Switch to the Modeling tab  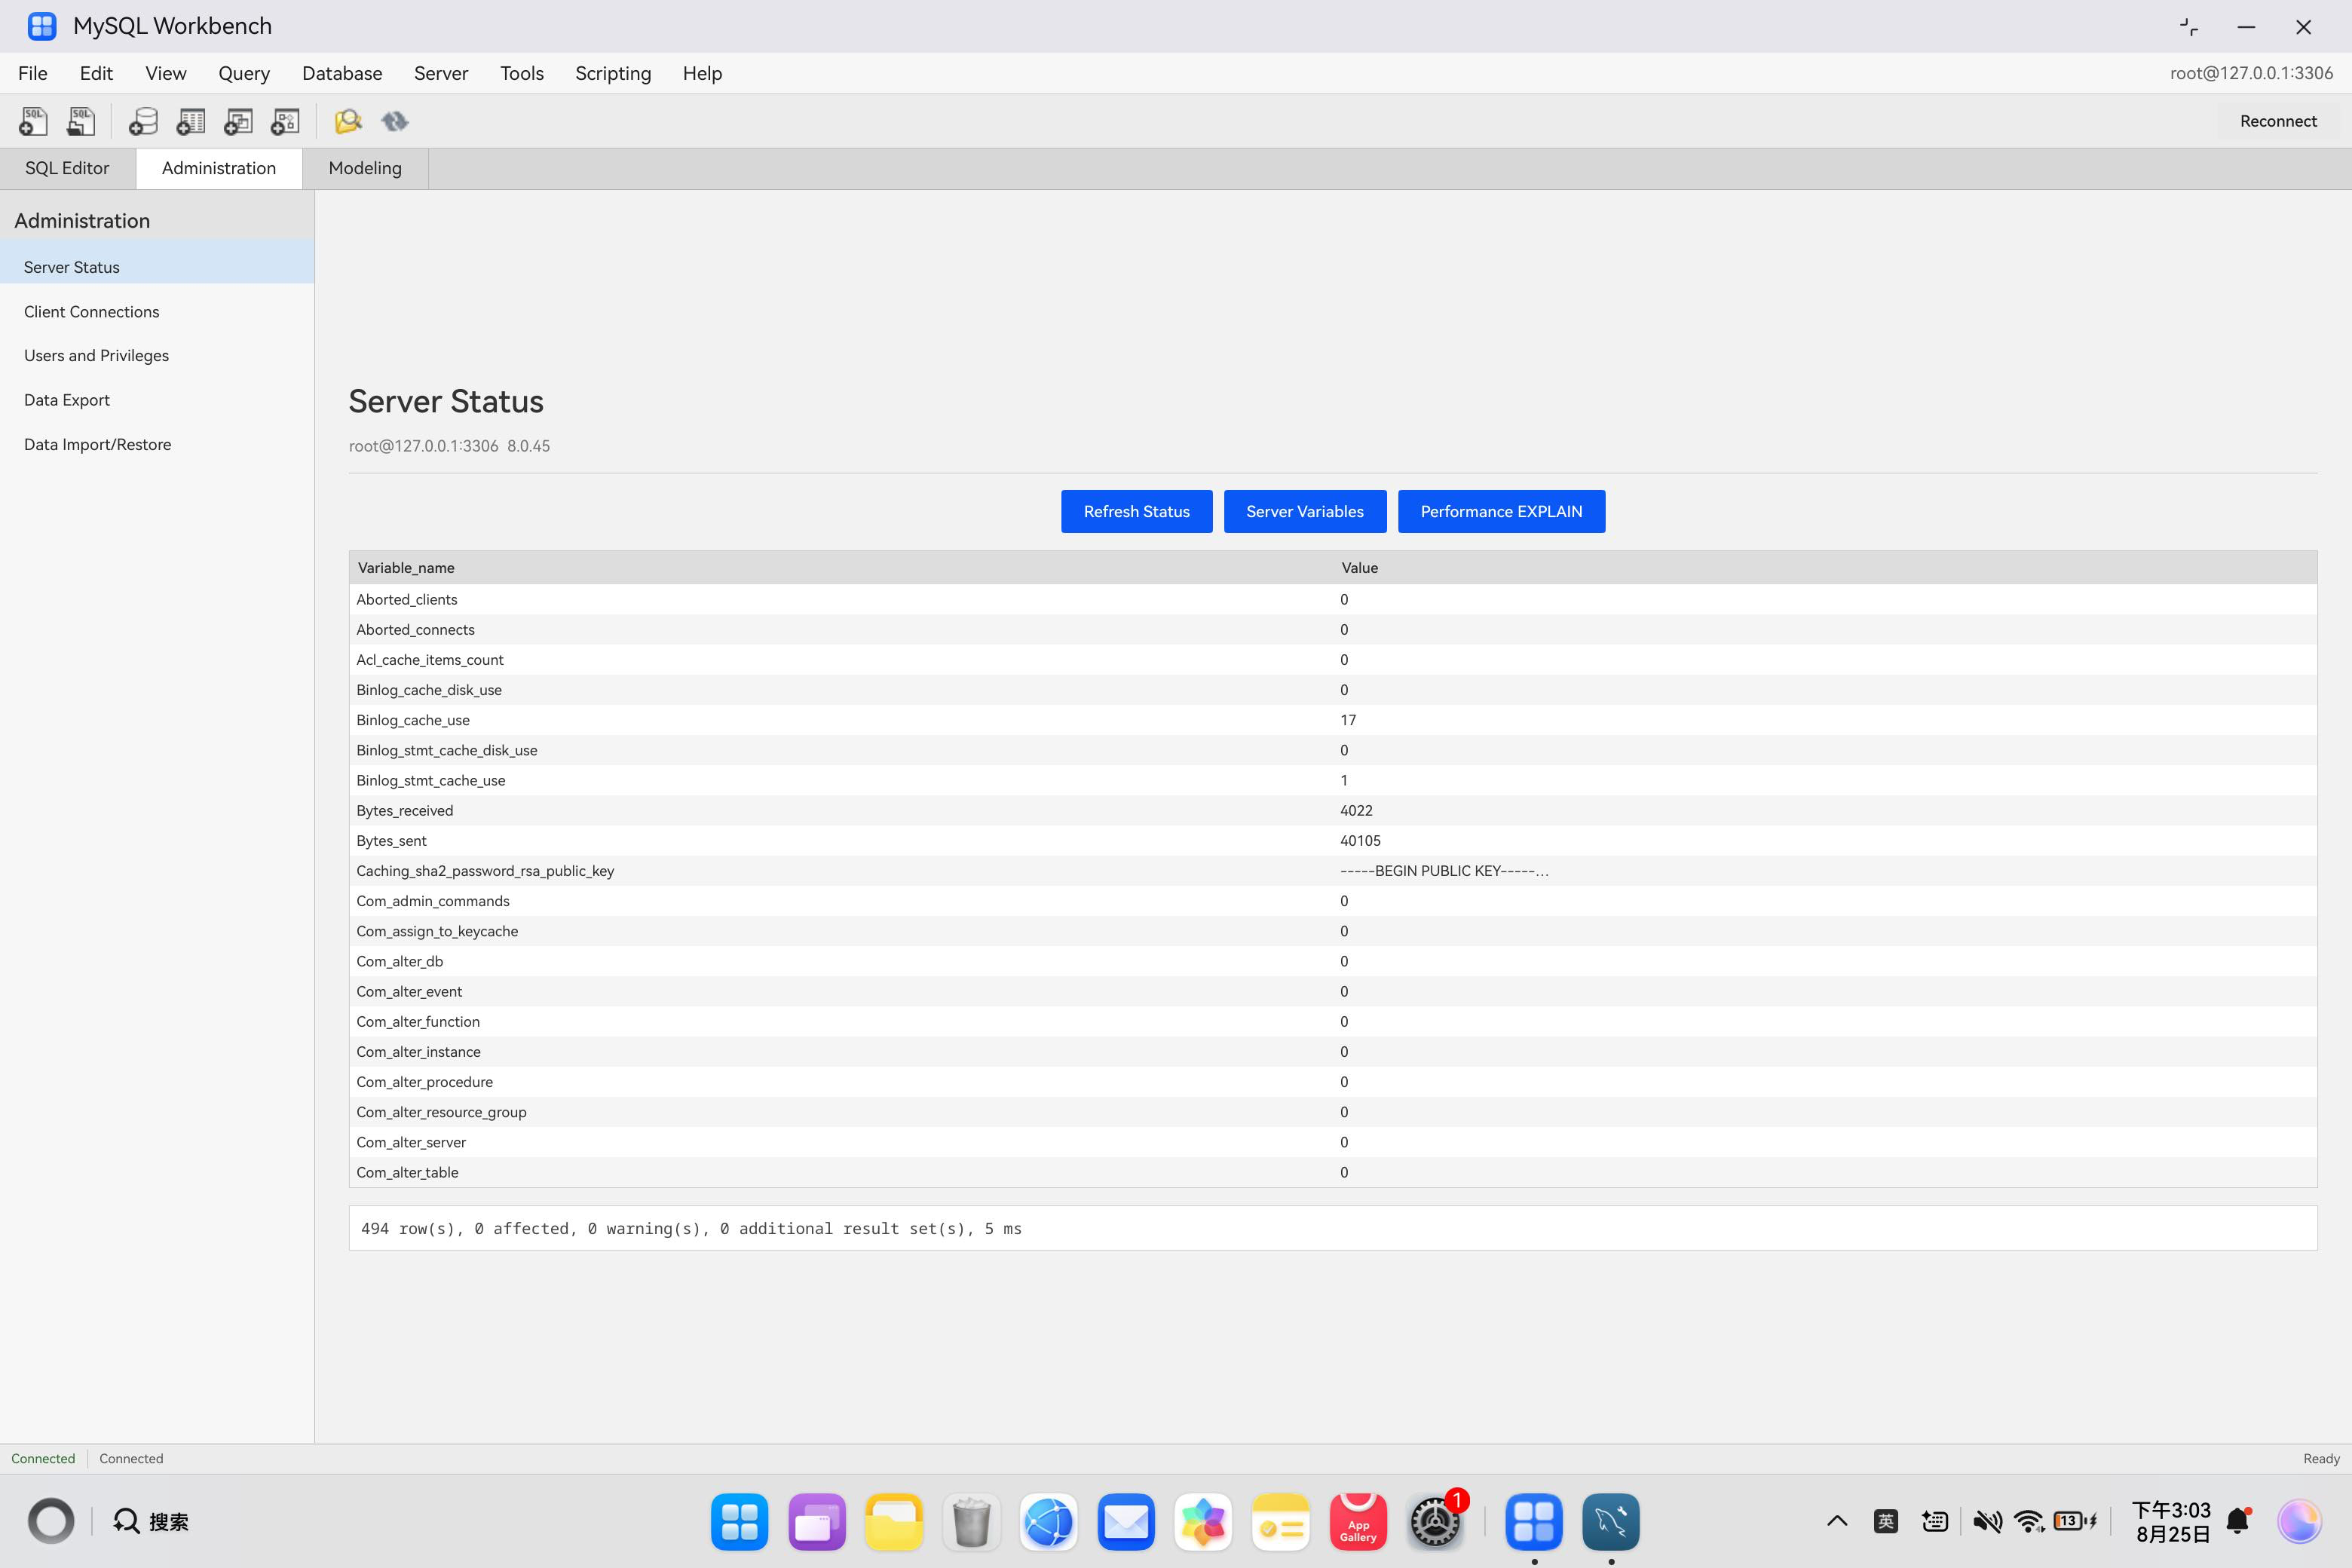click(365, 168)
